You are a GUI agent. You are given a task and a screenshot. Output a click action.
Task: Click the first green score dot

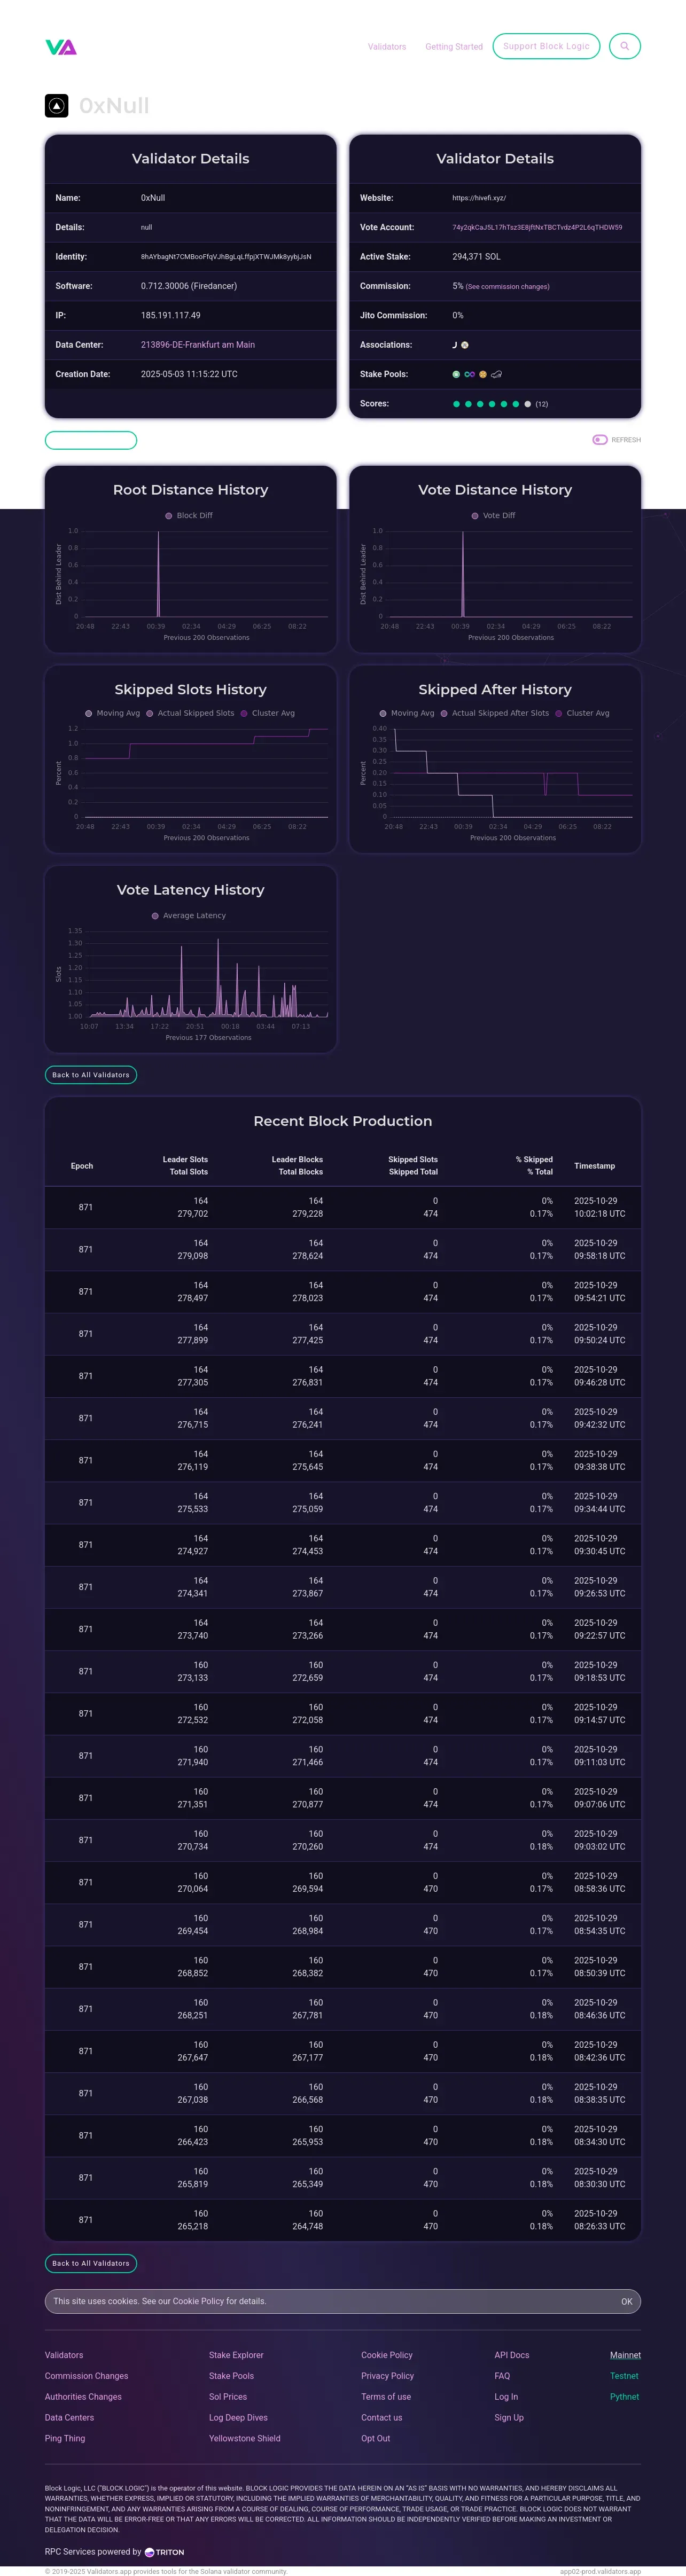point(456,404)
